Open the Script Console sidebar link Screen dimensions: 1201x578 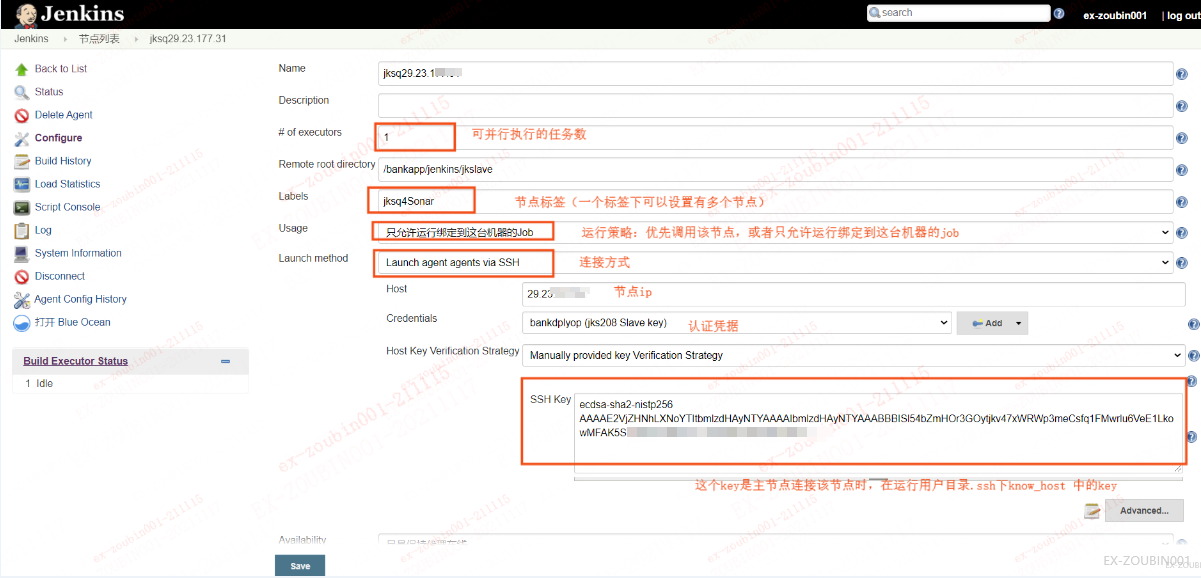click(67, 207)
